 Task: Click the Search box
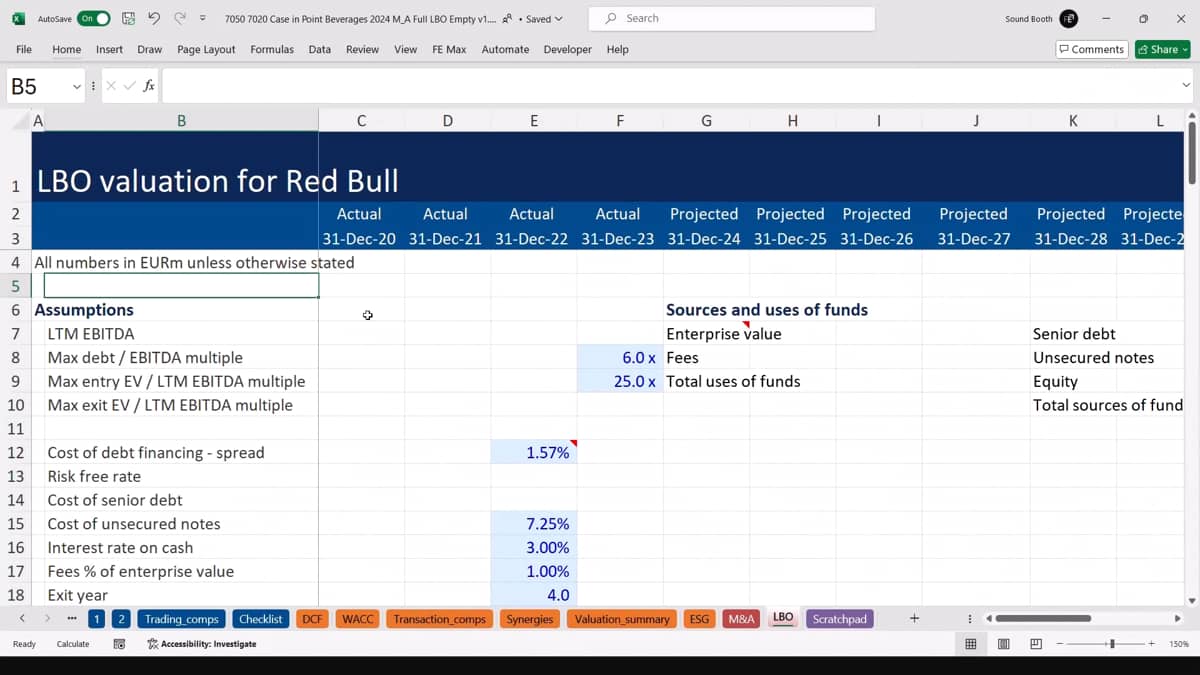(732, 18)
